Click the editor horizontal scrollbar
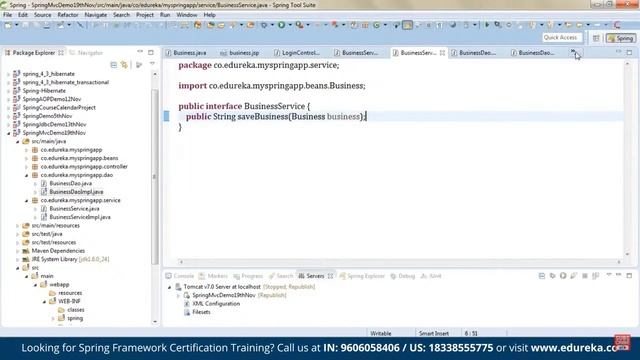The width and height of the screenshot is (640, 360). coord(400,262)
